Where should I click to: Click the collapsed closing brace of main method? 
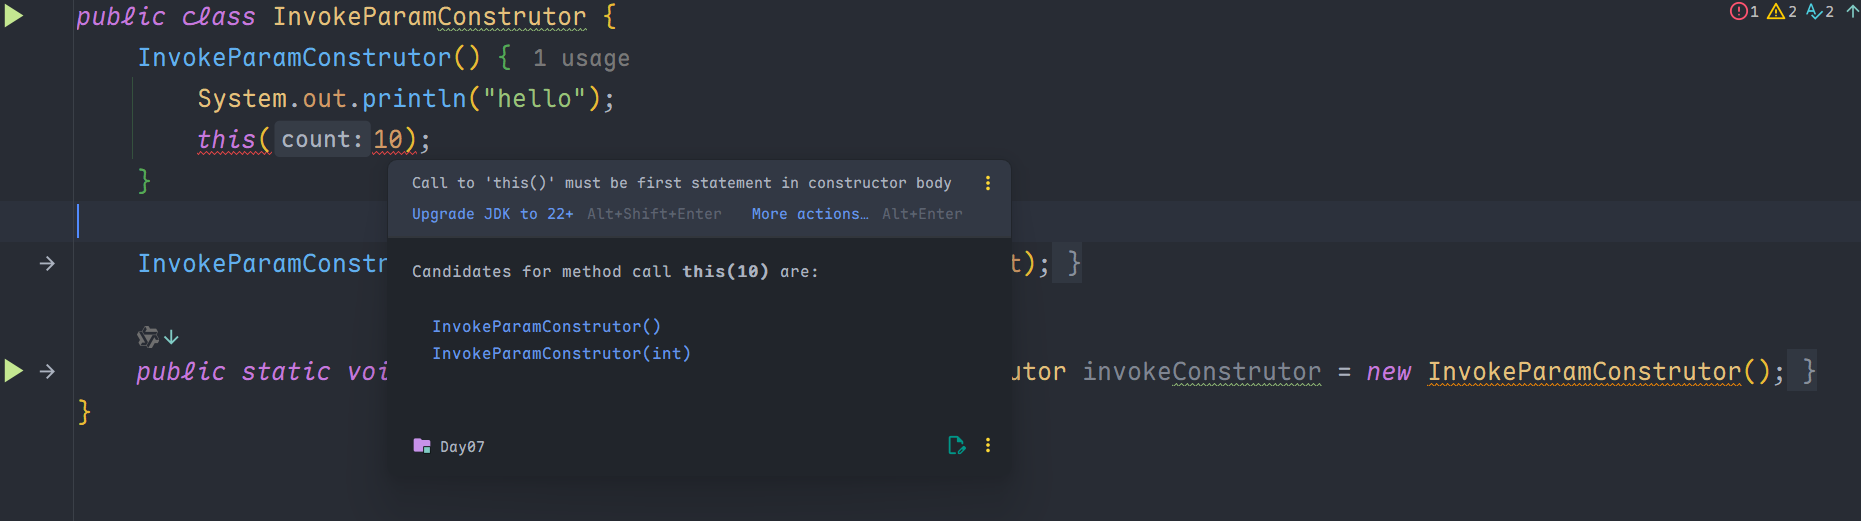pos(1808,372)
